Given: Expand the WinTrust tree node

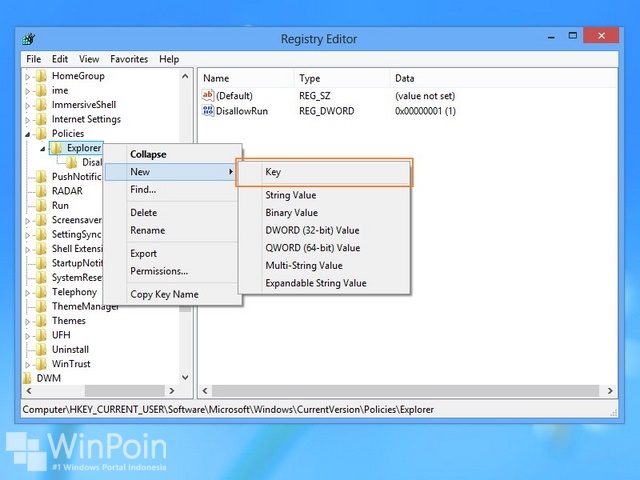Looking at the screenshot, I should coord(27,364).
